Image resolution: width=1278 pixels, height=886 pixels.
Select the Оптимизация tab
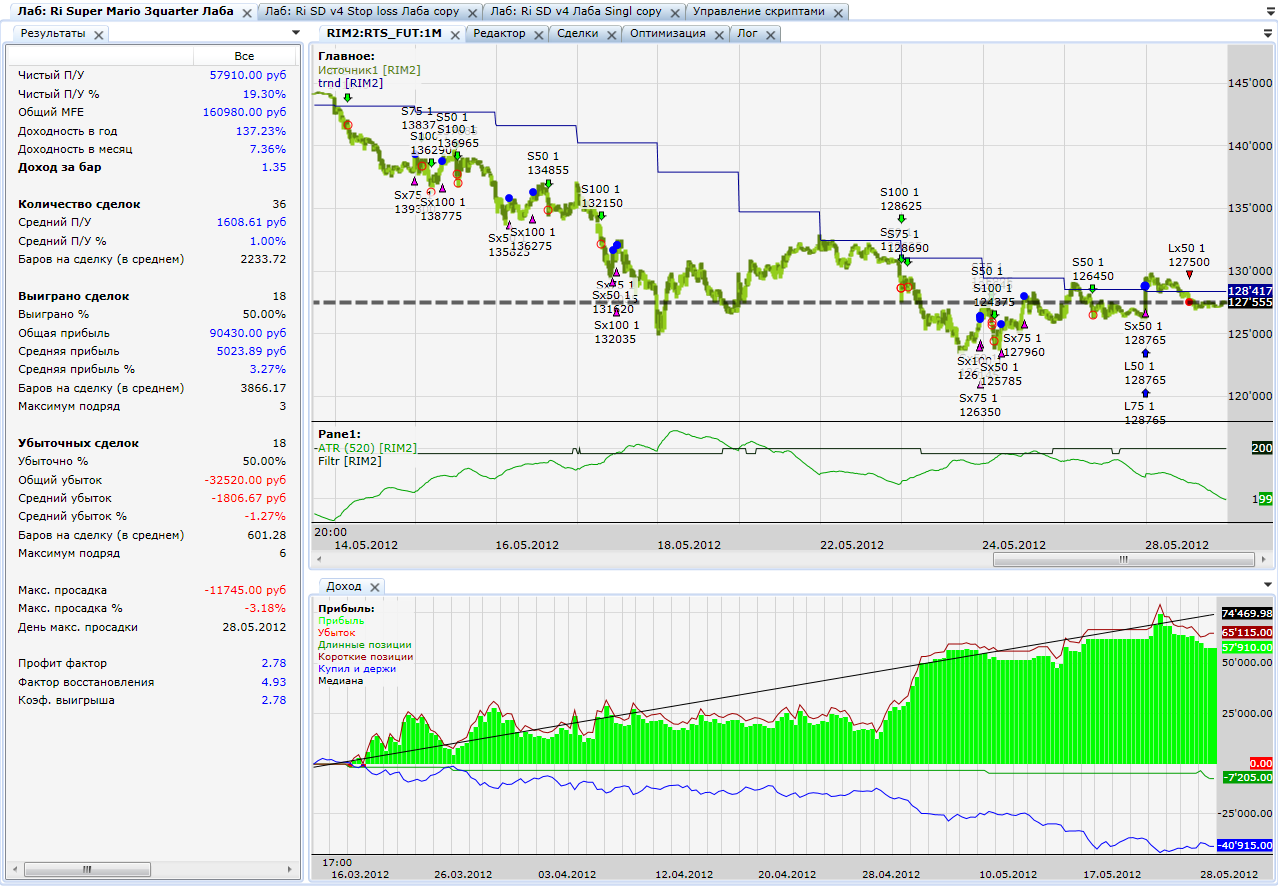666,34
